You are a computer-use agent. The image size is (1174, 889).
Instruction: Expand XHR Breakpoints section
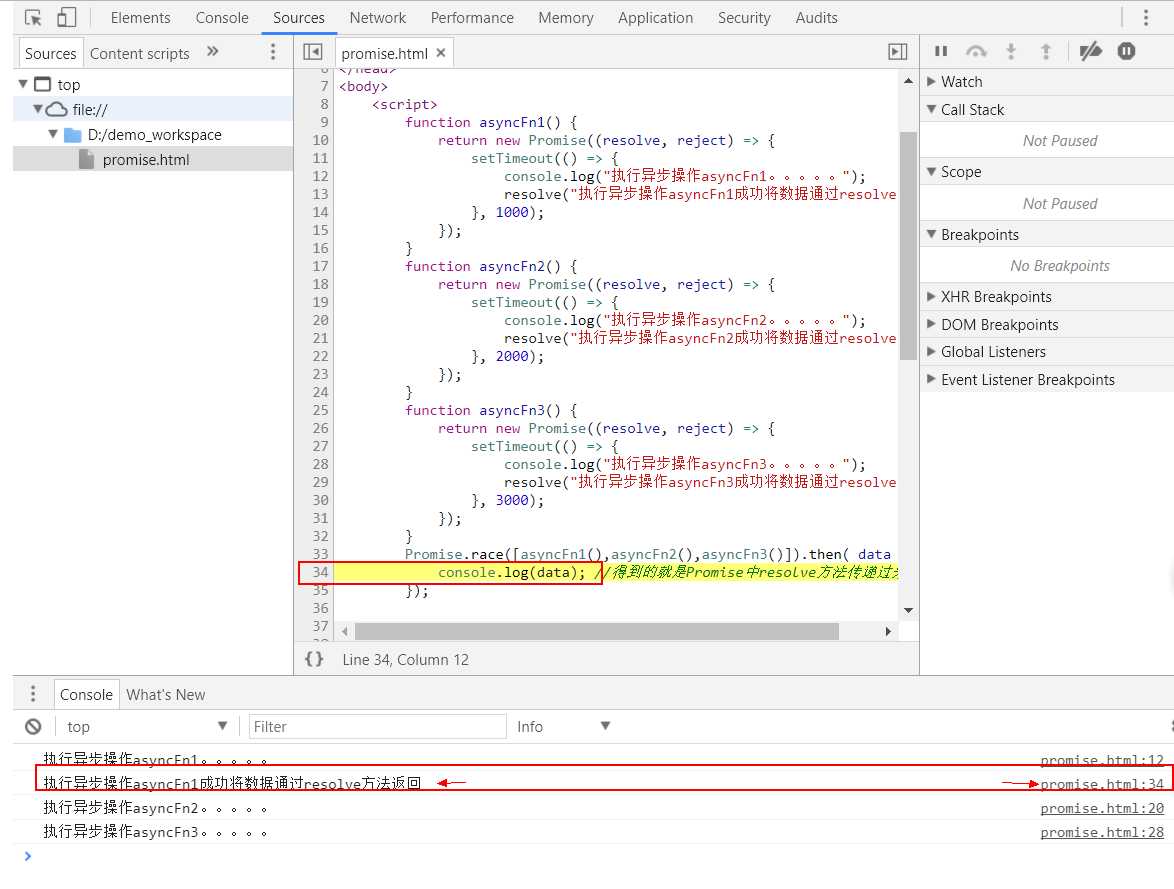pyautogui.click(x=931, y=297)
